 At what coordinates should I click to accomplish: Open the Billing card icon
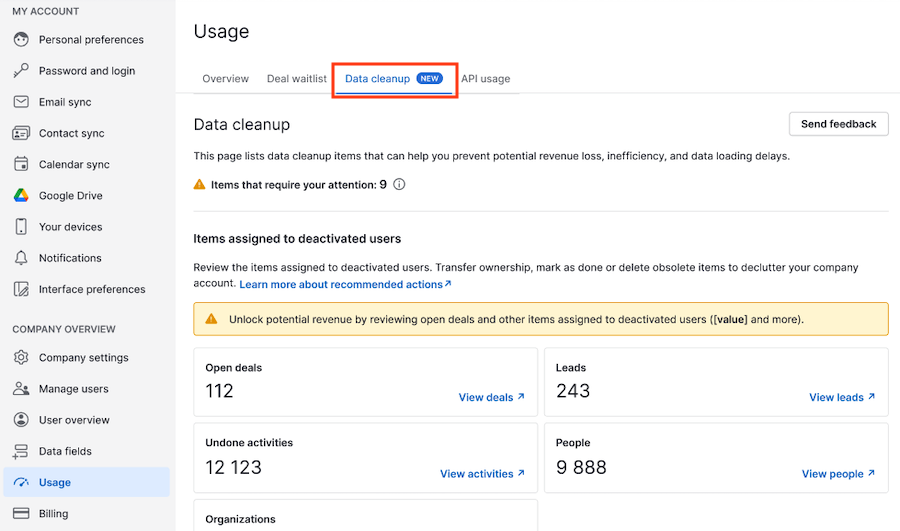(x=21, y=513)
